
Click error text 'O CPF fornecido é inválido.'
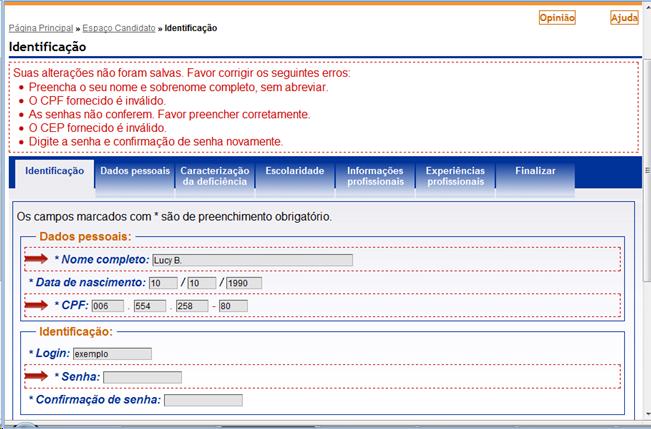97,101
